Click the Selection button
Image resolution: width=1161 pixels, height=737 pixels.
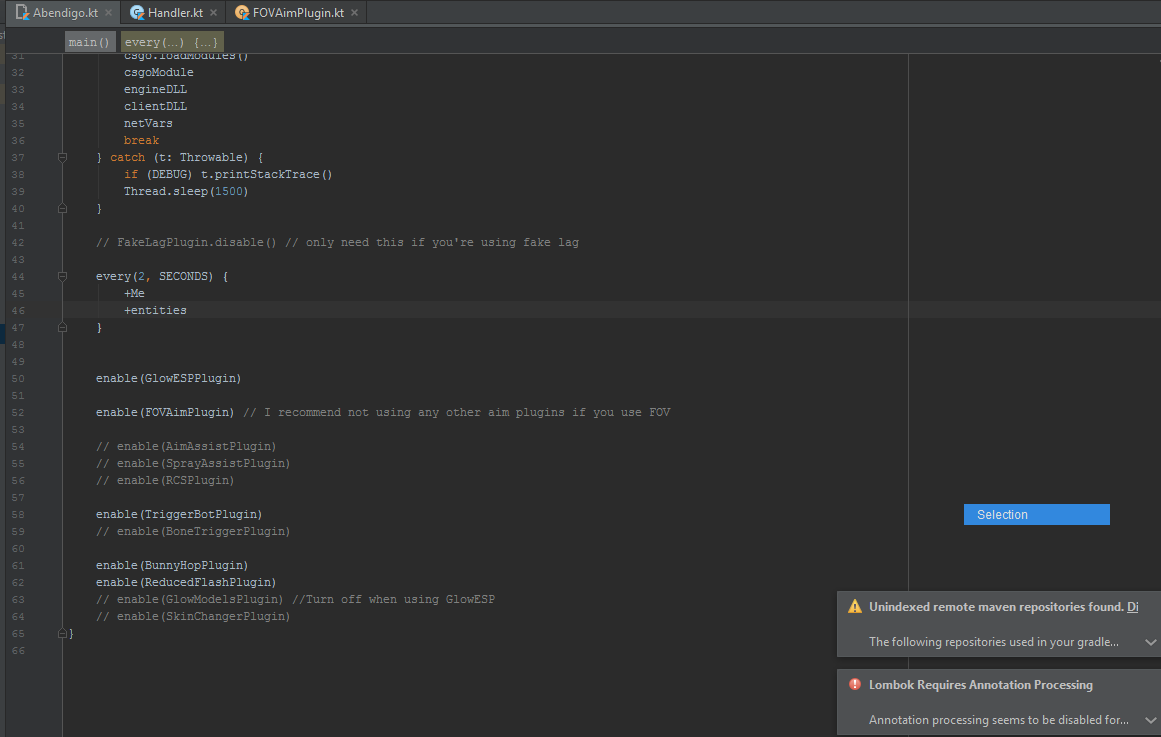[x=1037, y=515]
